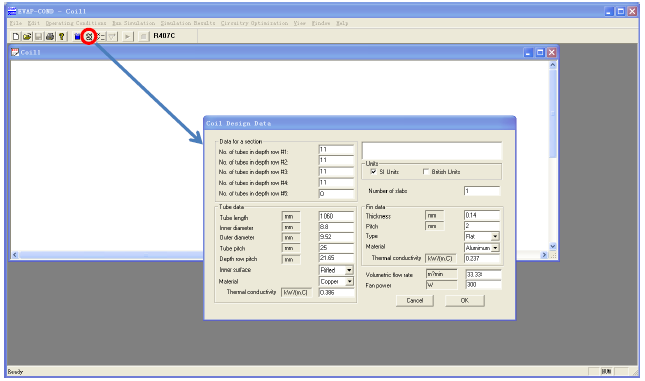Click the New document toolbar icon
Viewport: 645px width, 381px height.
16,37
